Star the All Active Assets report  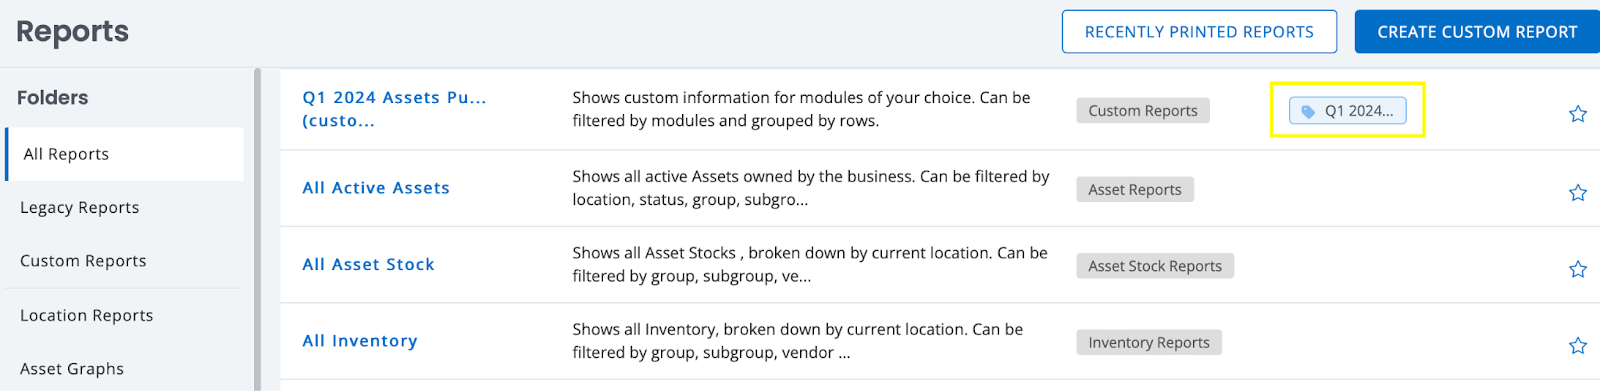[1578, 193]
